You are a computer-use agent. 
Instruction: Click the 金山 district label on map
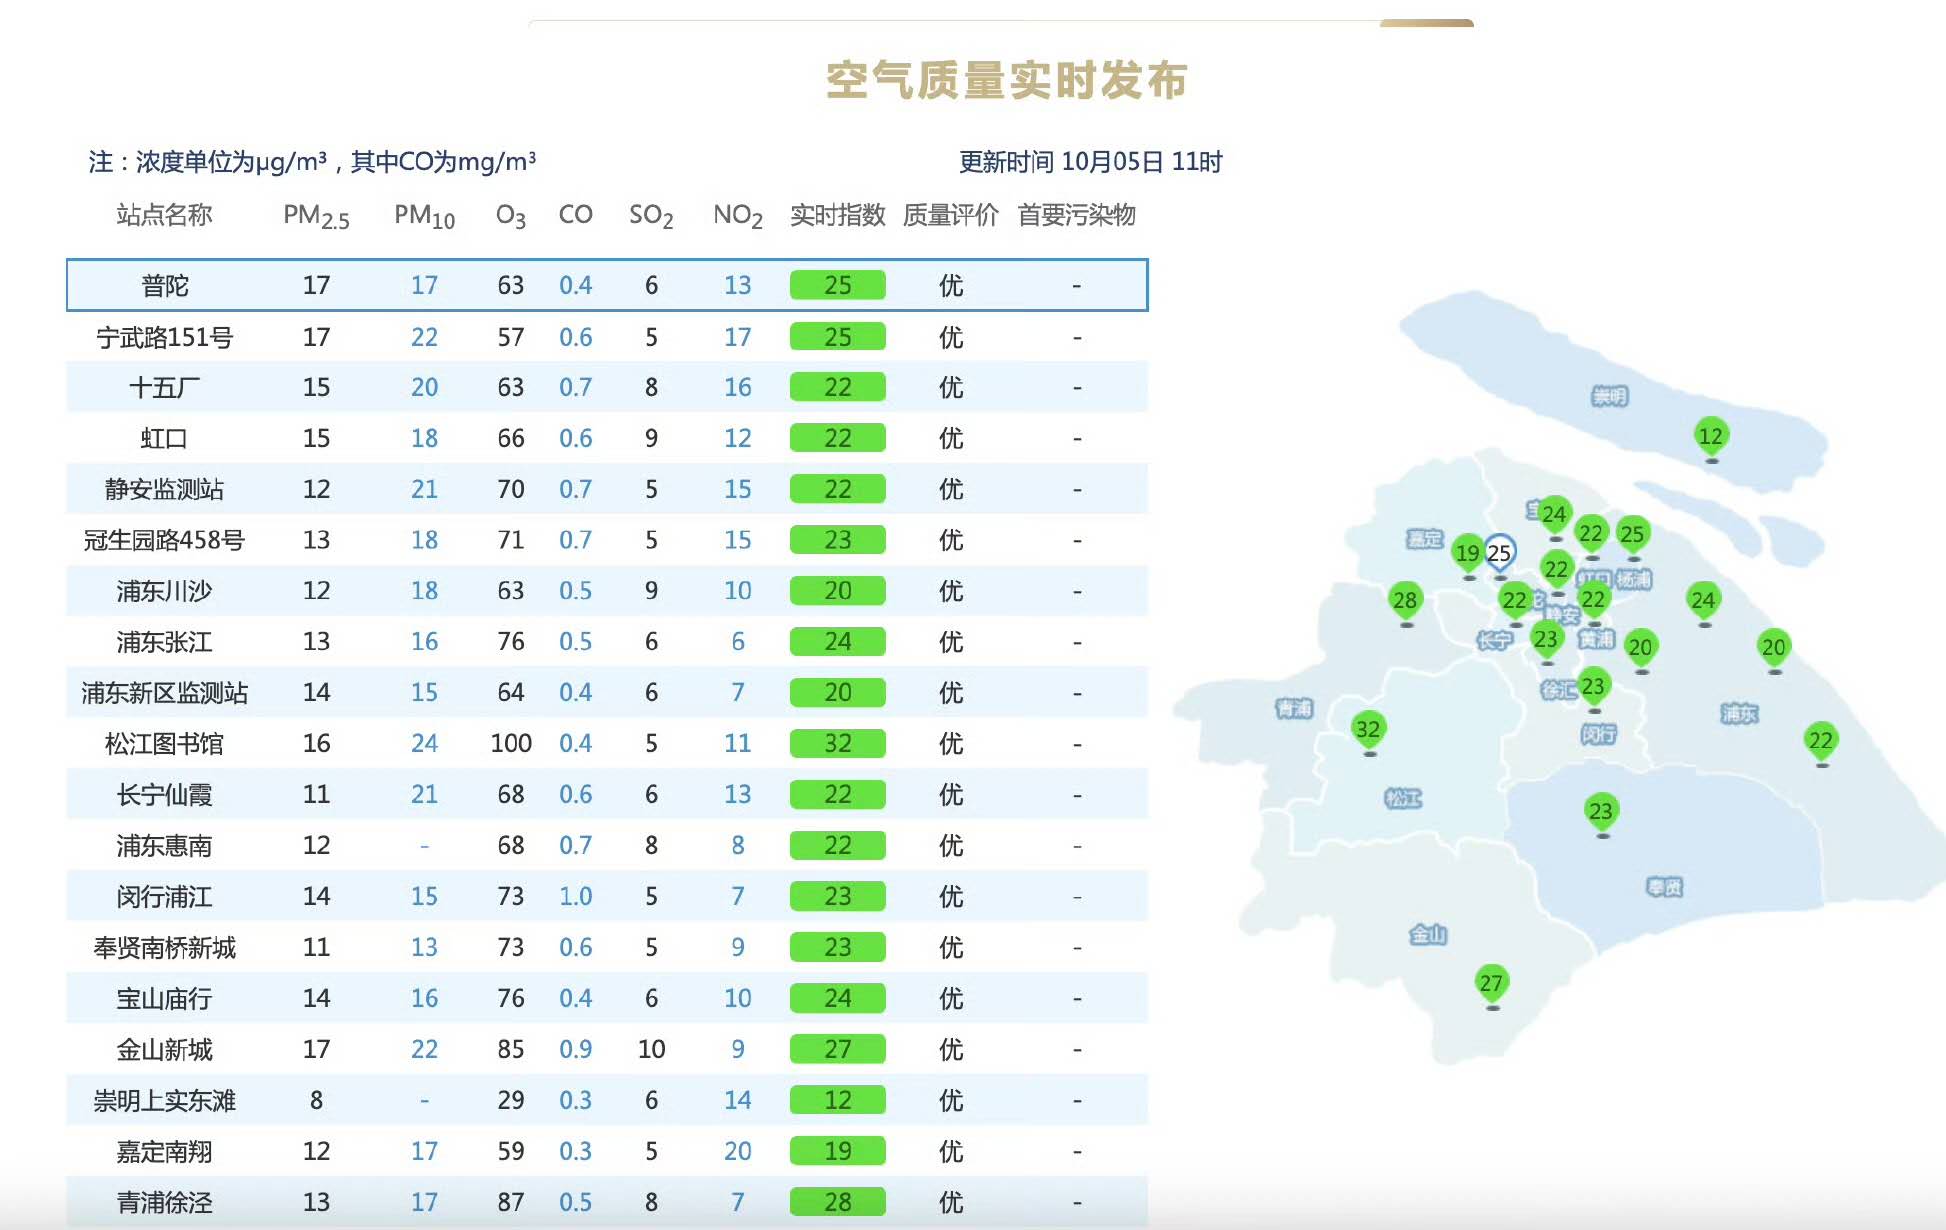pyautogui.click(x=1428, y=934)
